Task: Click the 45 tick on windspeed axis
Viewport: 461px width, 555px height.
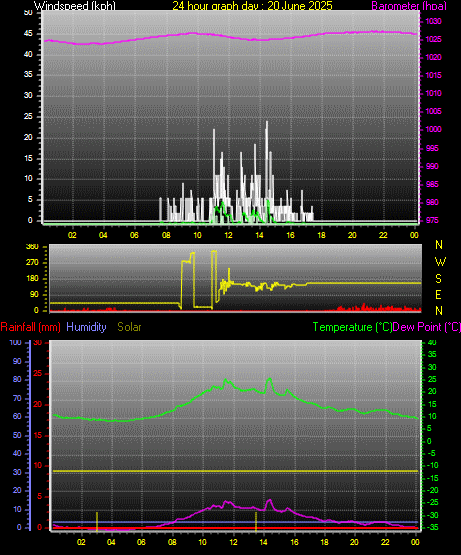Action: 28,34
